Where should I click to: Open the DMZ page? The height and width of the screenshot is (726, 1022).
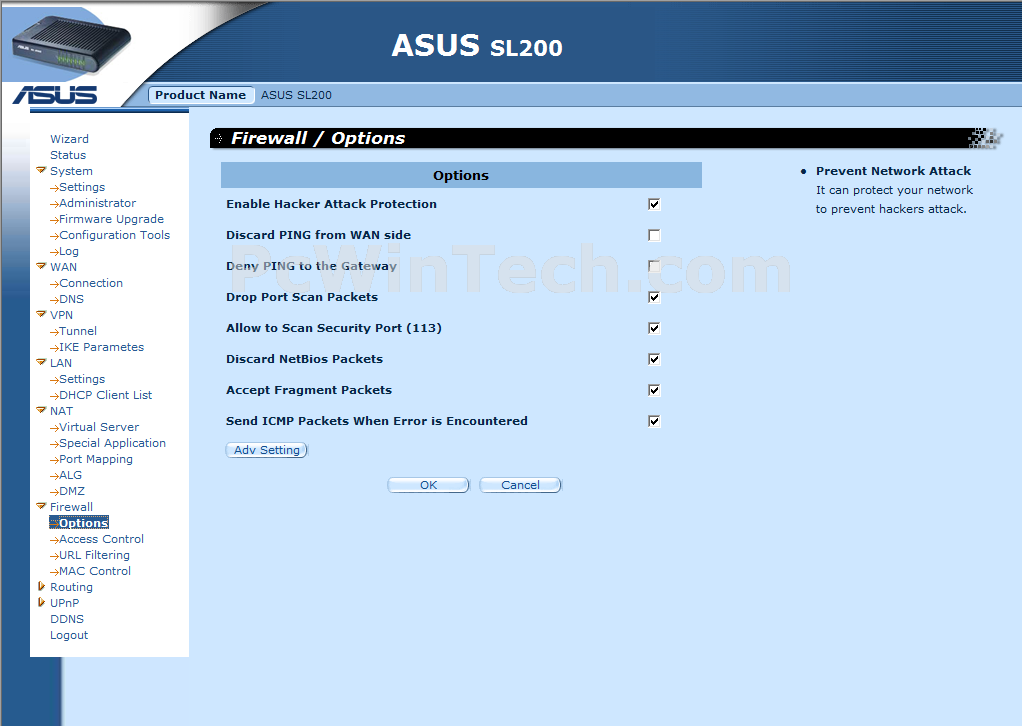click(x=72, y=491)
